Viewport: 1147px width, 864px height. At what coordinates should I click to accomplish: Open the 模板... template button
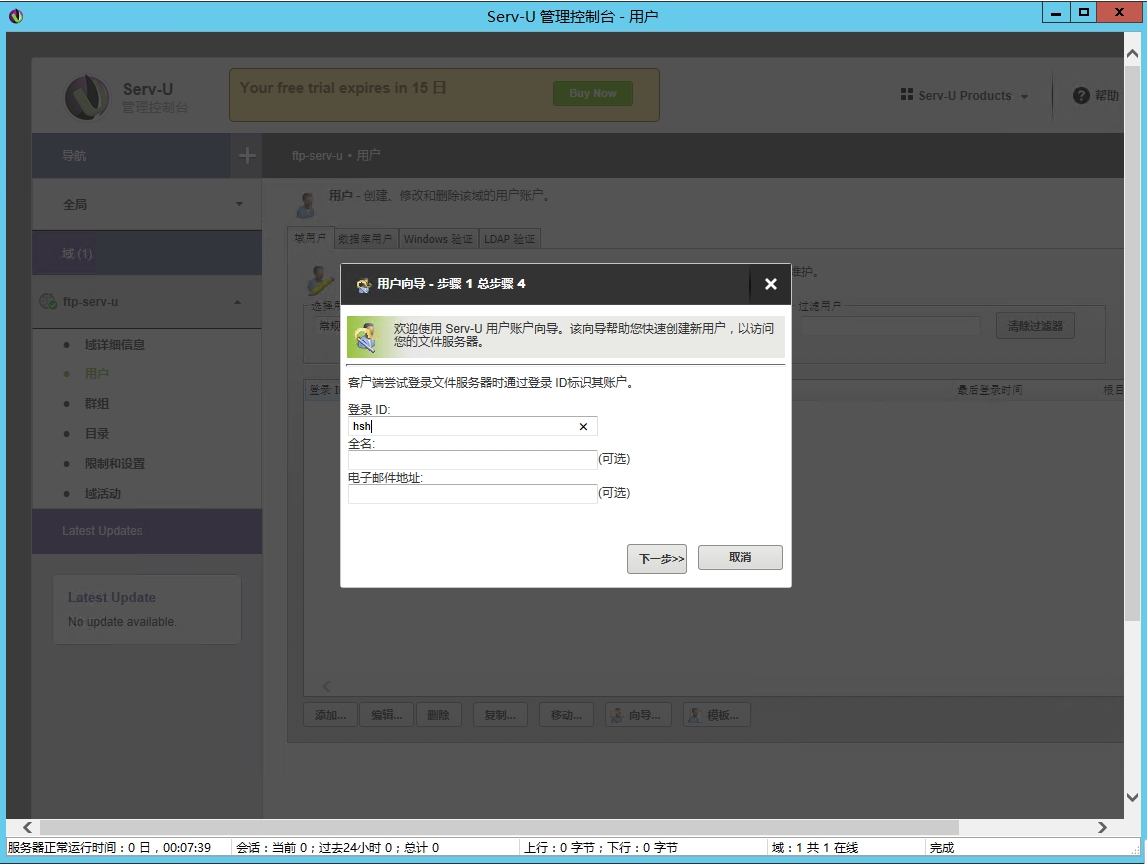pyautogui.click(x=716, y=715)
